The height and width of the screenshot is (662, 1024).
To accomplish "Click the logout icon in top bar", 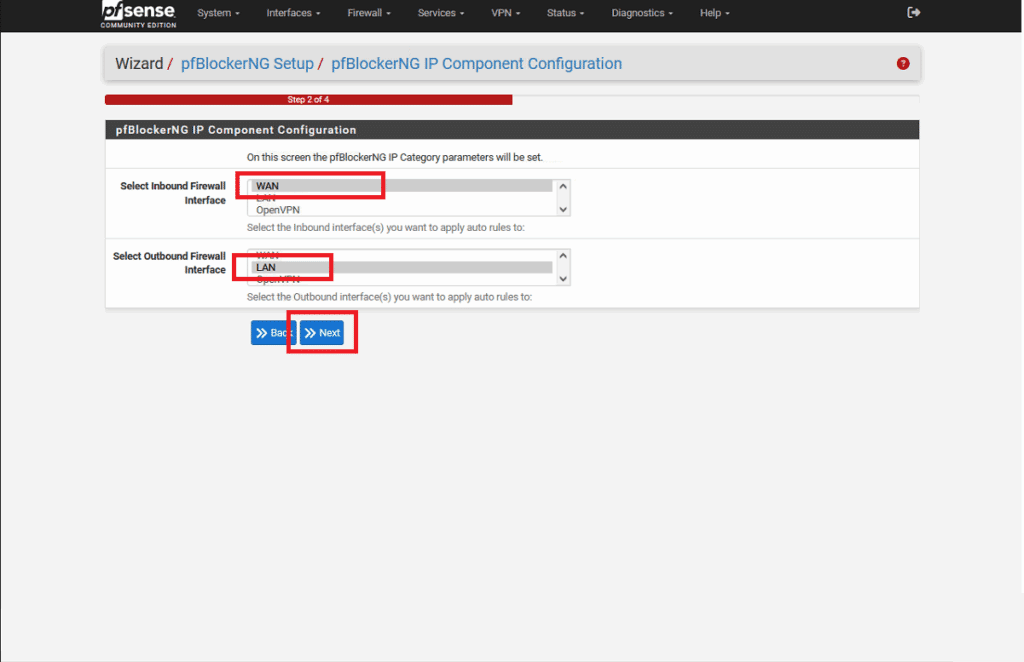I will pos(914,12).
